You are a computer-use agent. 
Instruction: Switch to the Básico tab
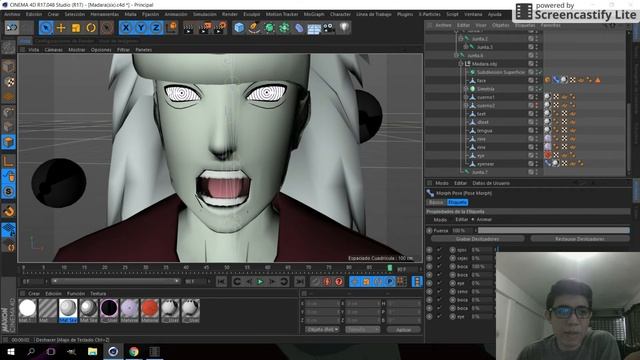pos(436,202)
